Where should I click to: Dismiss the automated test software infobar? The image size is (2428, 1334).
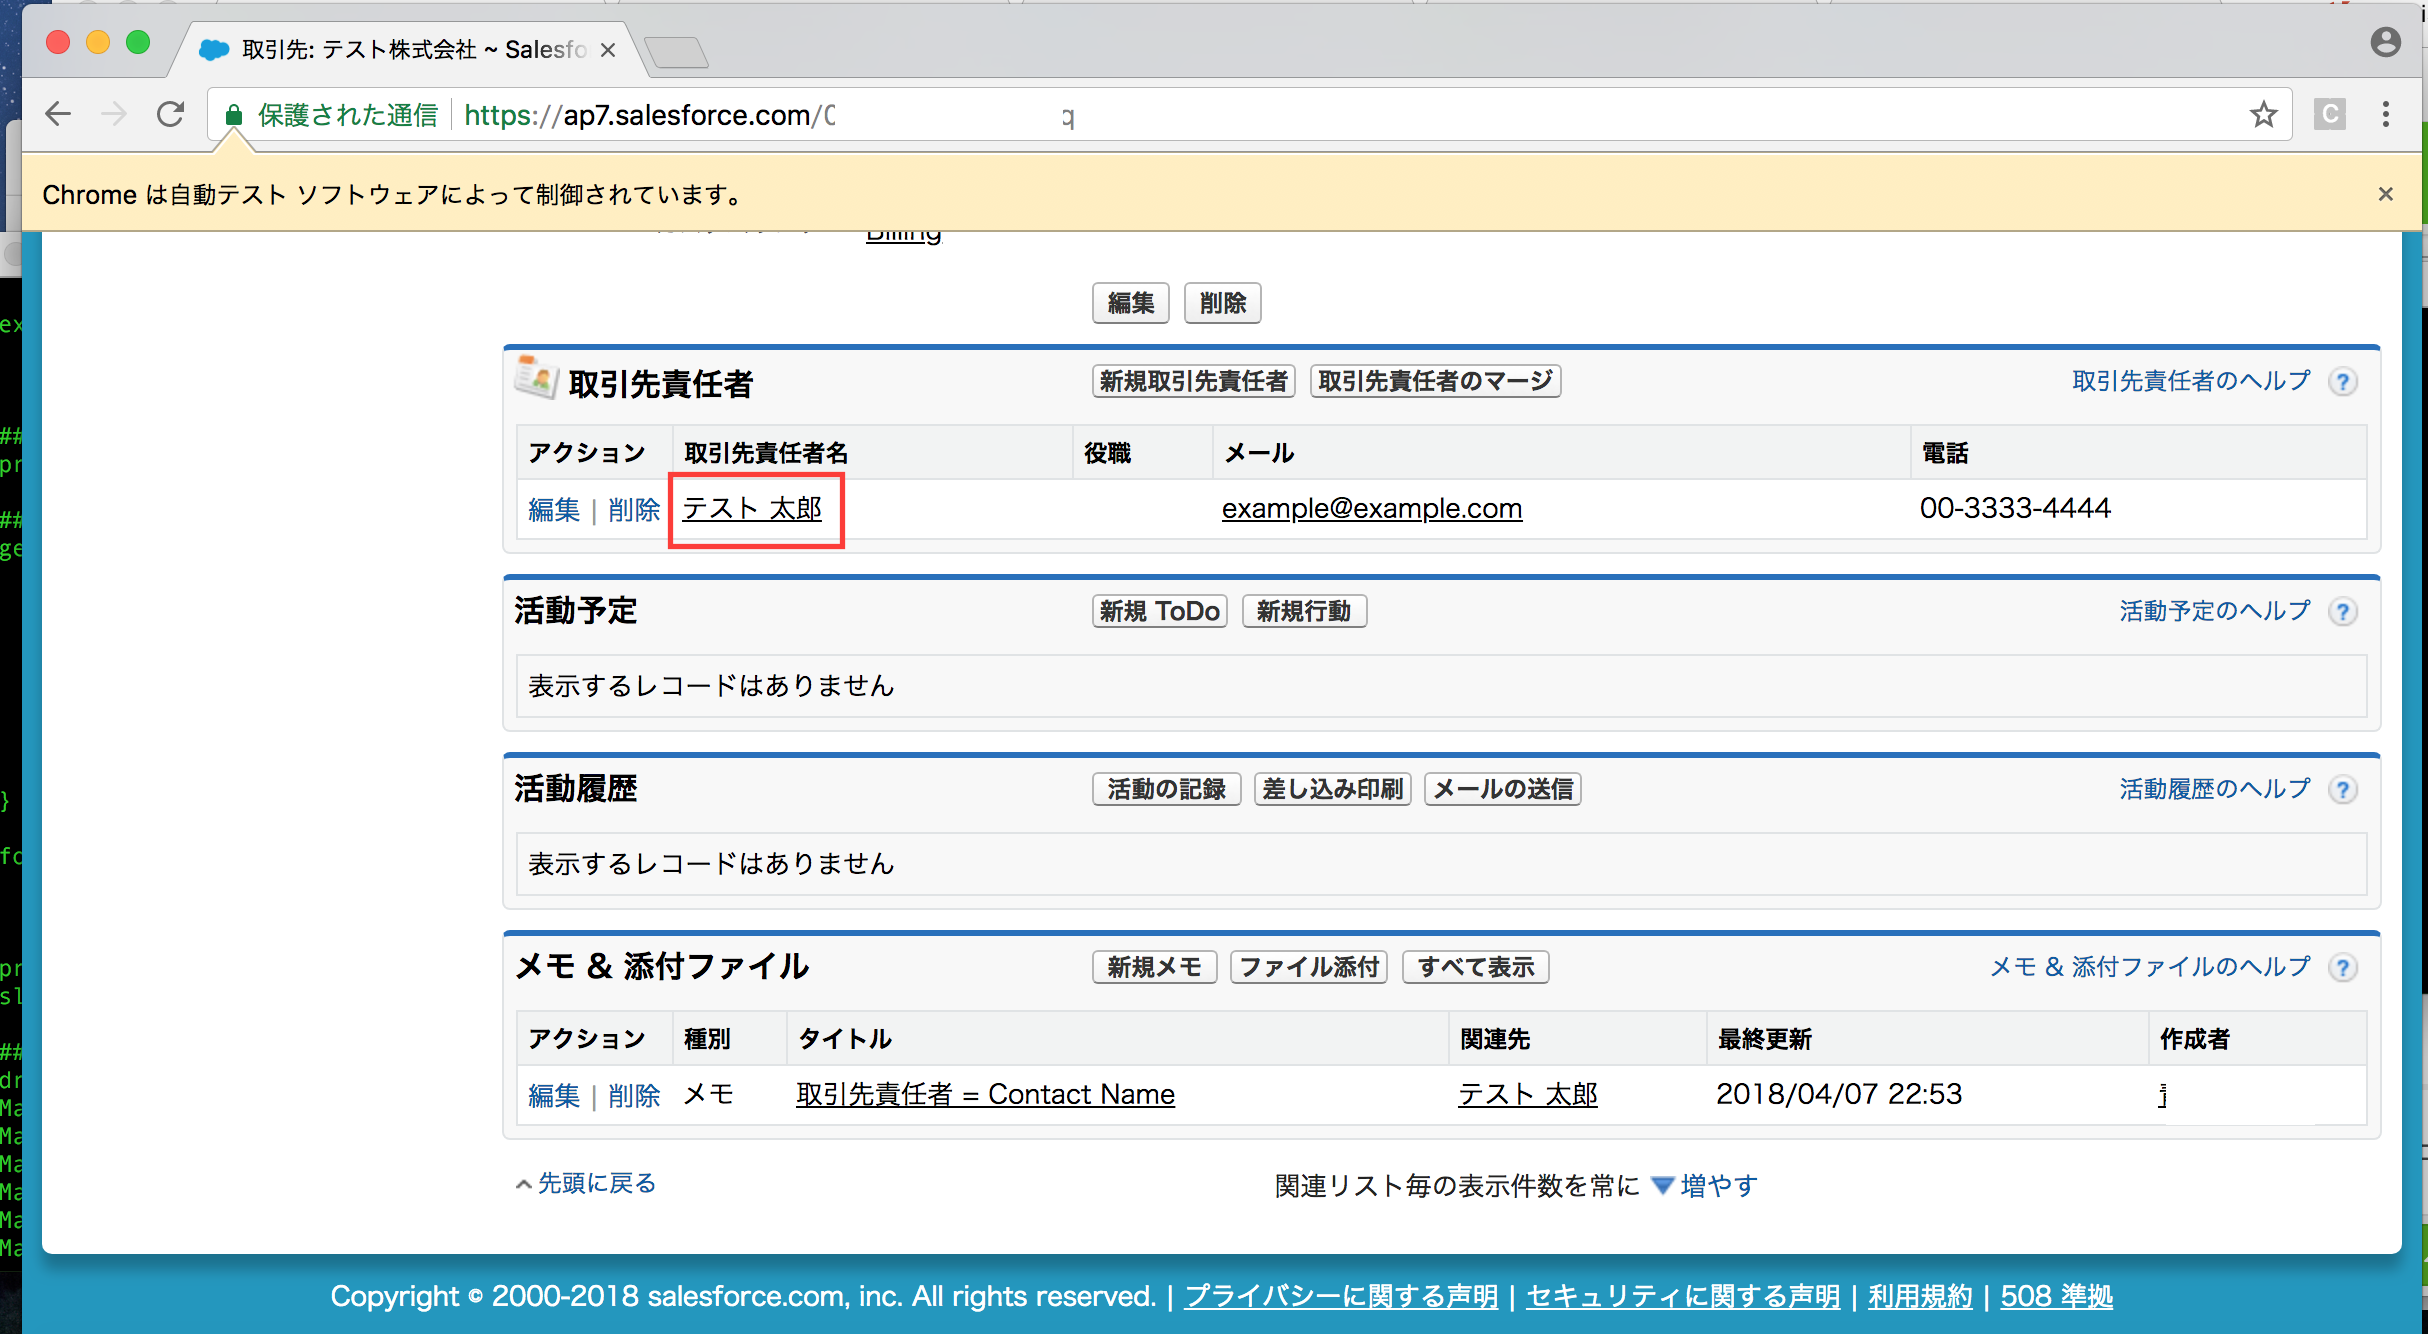(x=2386, y=194)
